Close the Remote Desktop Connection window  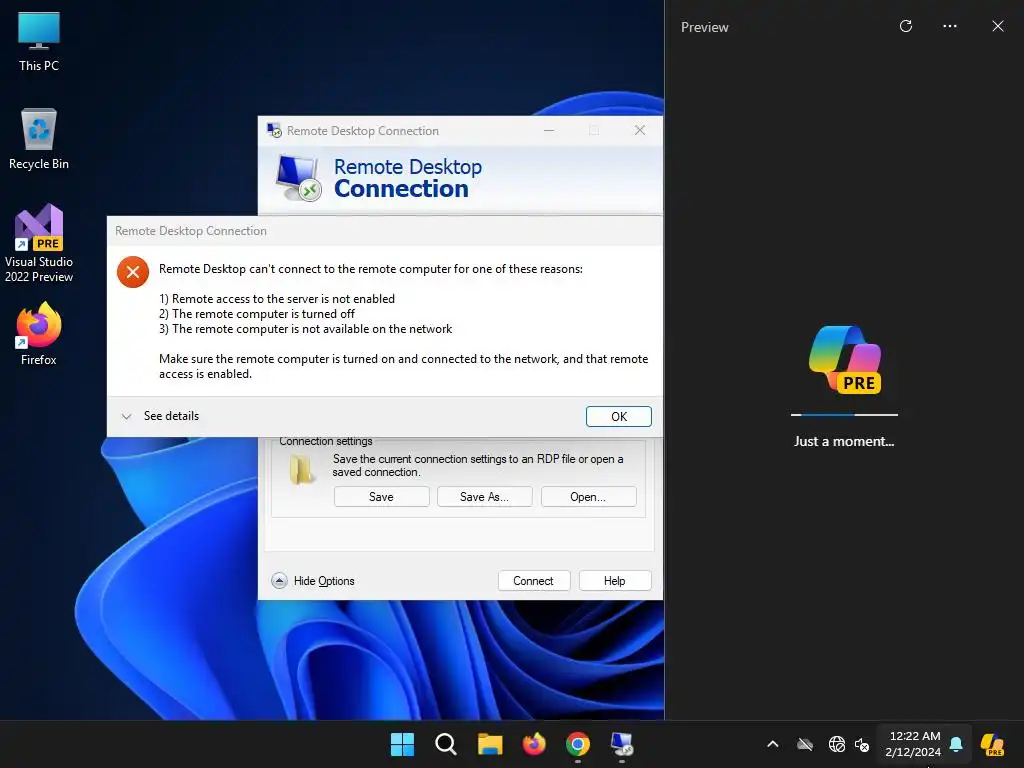pos(640,131)
